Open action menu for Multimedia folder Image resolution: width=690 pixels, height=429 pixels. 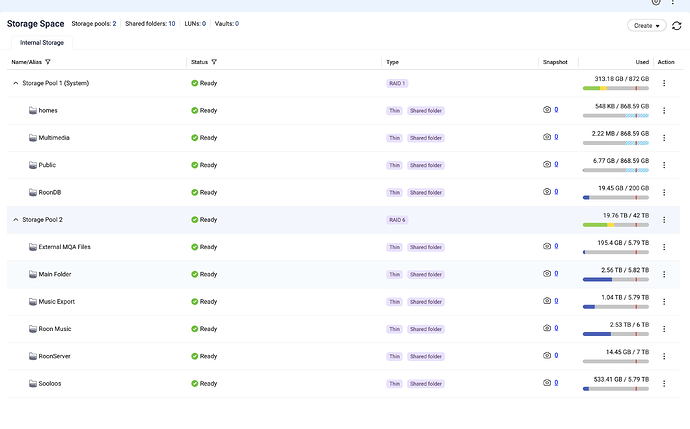[x=664, y=138]
